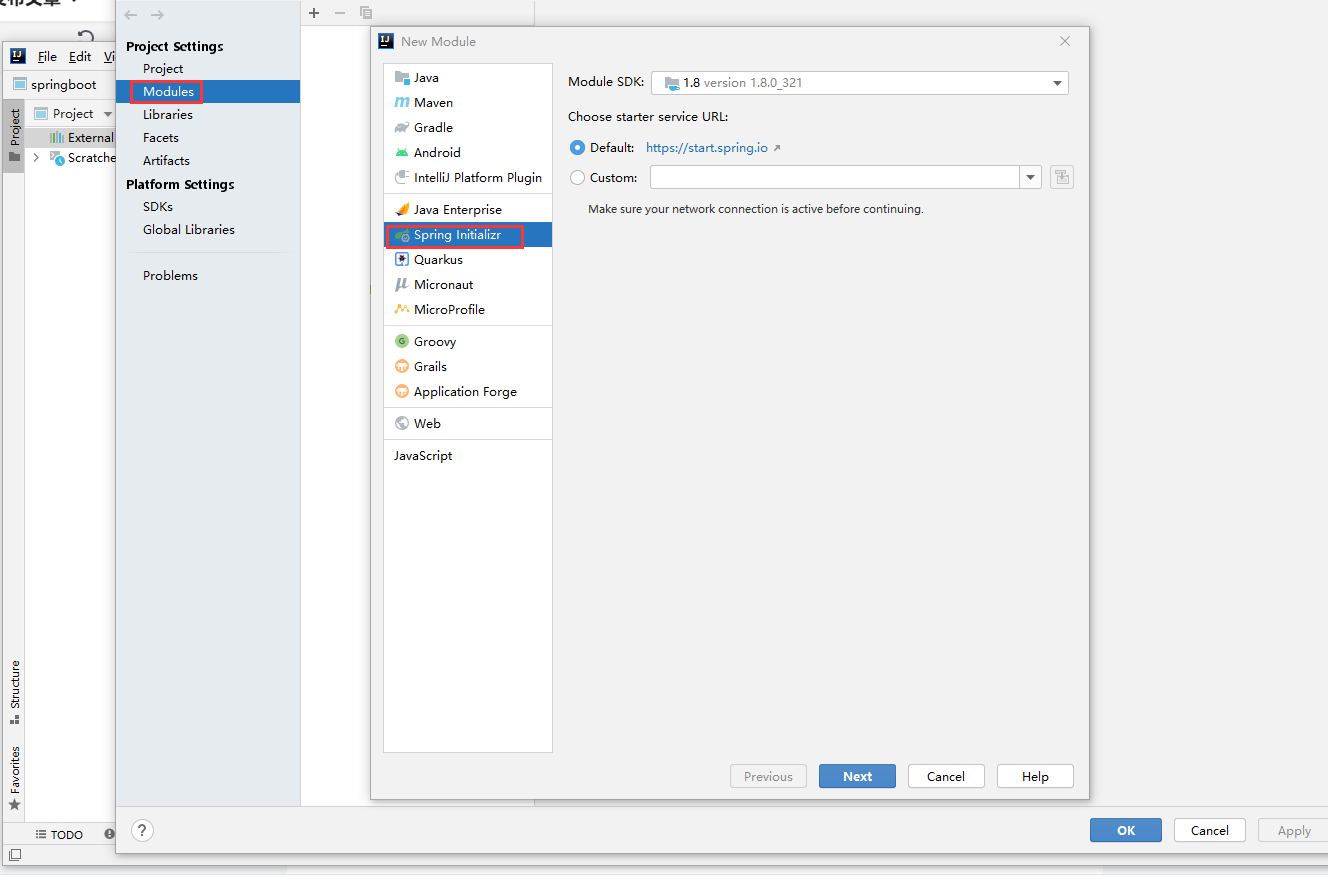Image resolution: width=1328 pixels, height=884 pixels.
Task: Select the Custom starter service URL
Action: [577, 178]
